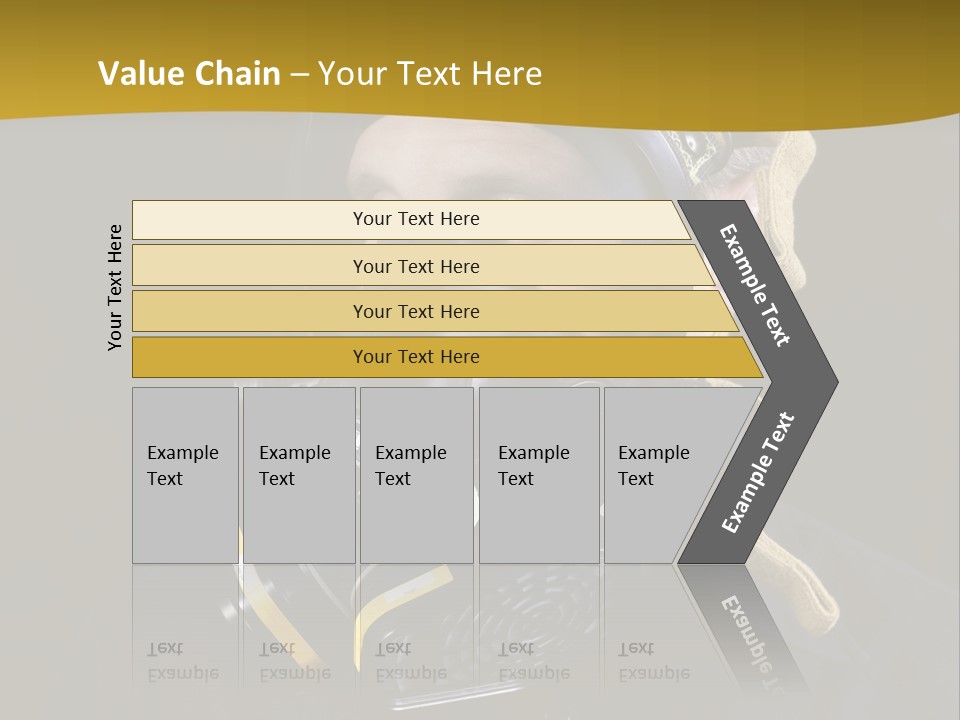Select the 'Value Chain' bold words in the title
The height and width of the screenshot is (720, 960).
[189, 73]
